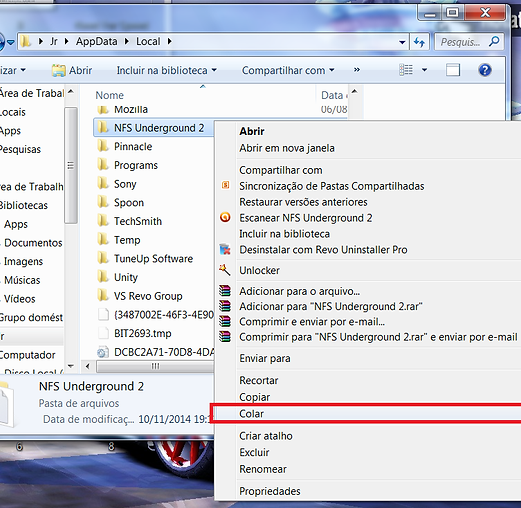Image resolution: width=521 pixels, height=508 pixels.
Task: Select Músicas in the navigation pane
Action: pyautogui.click(x=22, y=280)
